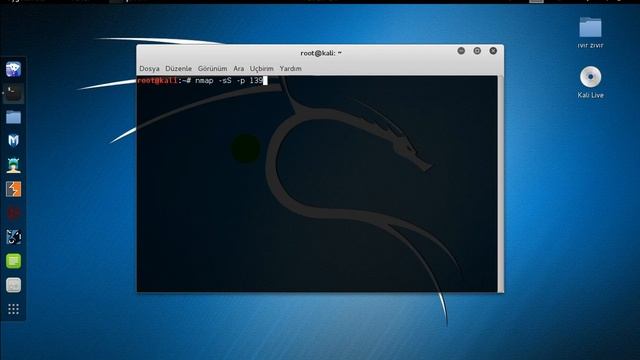This screenshot has height=360, width=640.
Task: Open the grey tweak tool icon in dock
Action: point(13,285)
